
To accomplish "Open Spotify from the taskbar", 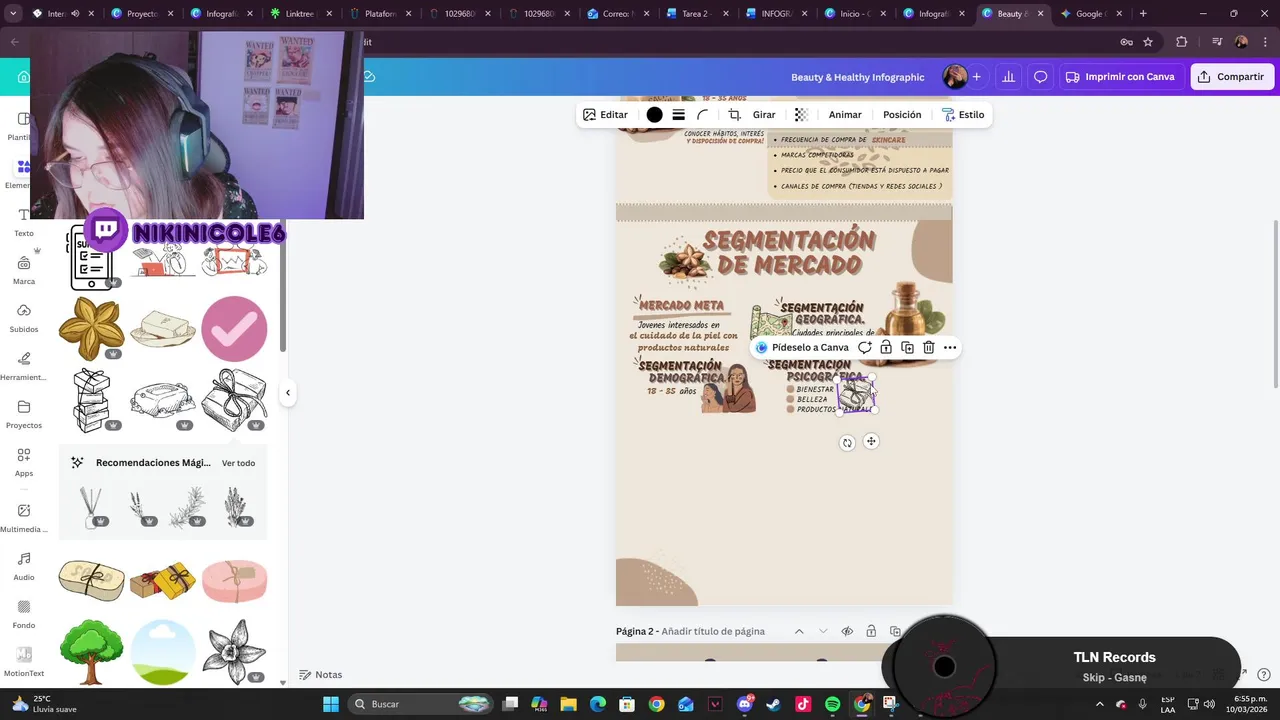I will 833,704.
